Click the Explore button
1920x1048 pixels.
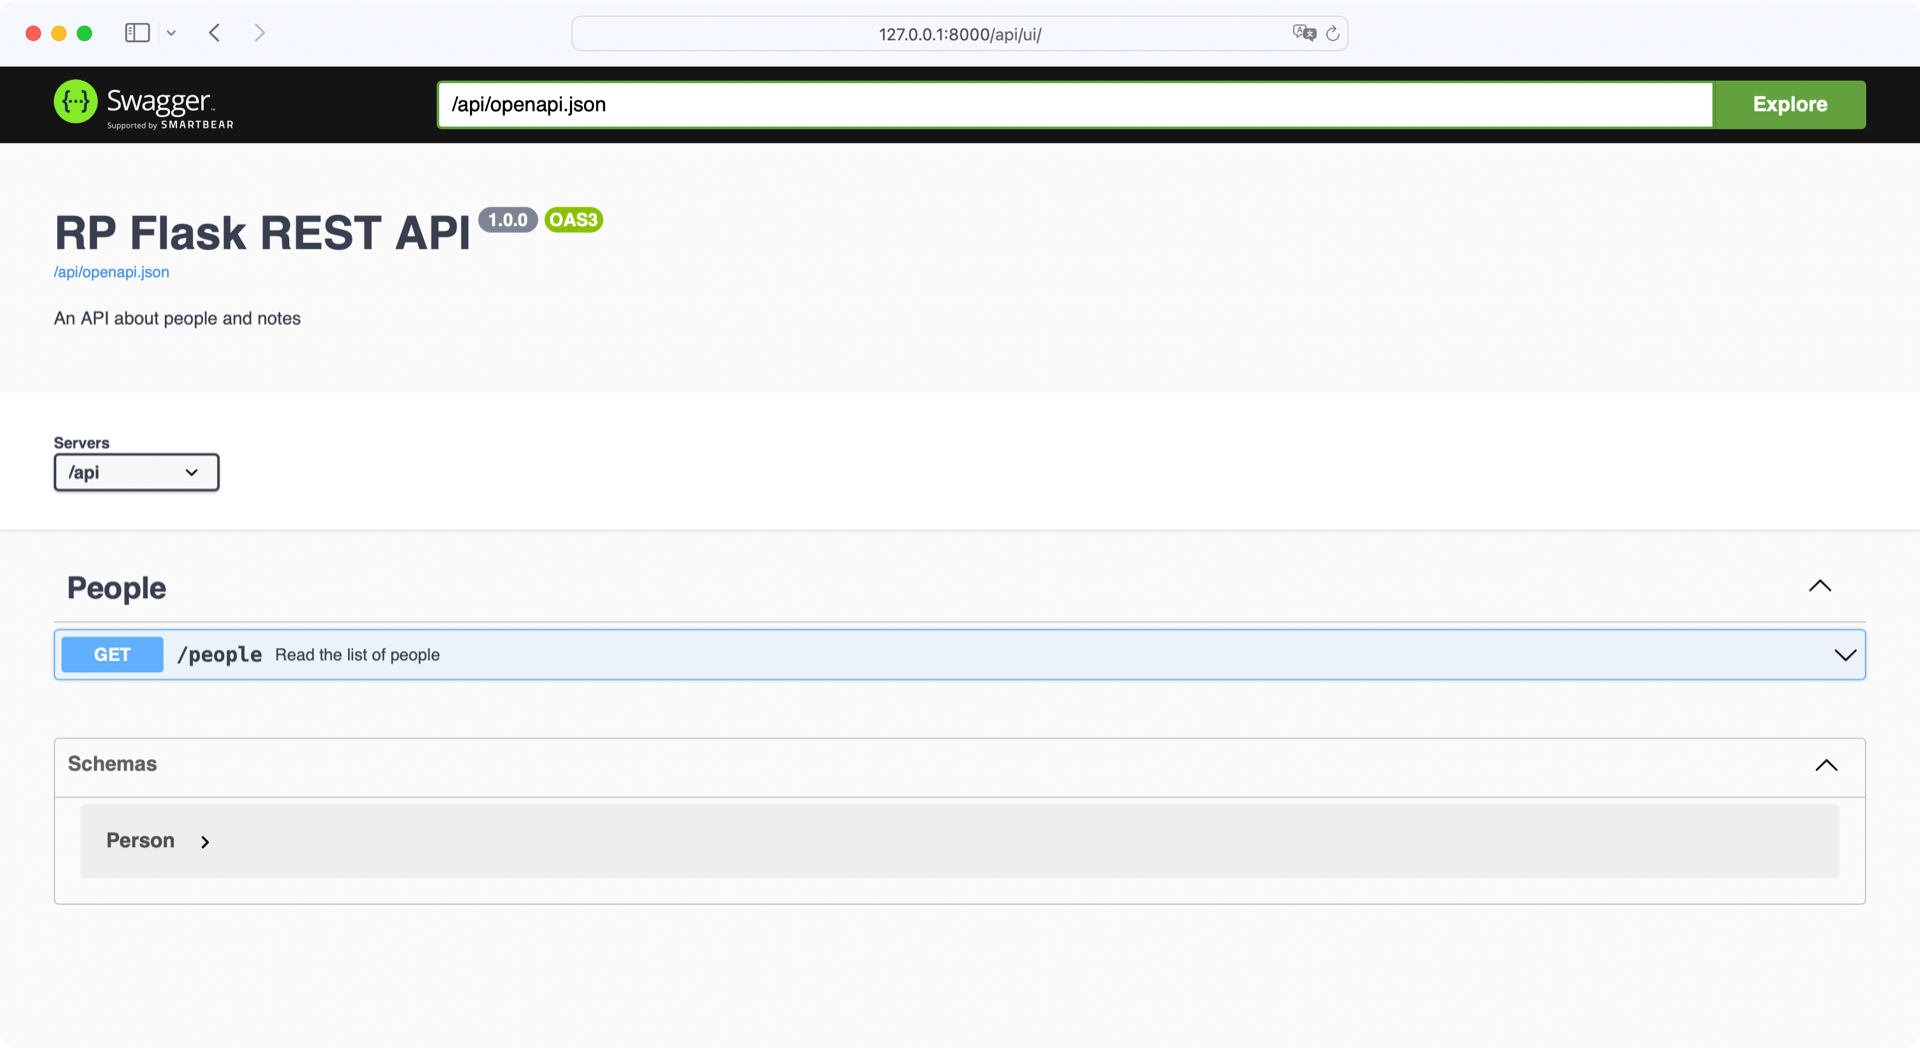tap(1789, 104)
